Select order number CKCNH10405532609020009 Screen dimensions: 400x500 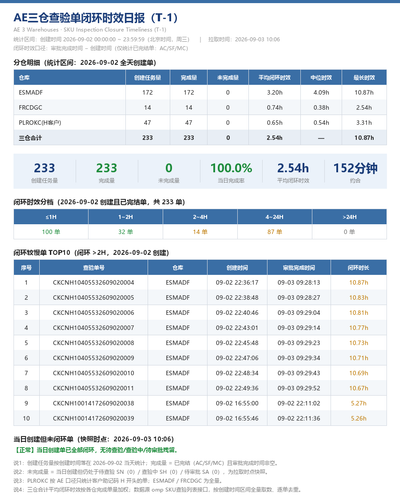93,358
